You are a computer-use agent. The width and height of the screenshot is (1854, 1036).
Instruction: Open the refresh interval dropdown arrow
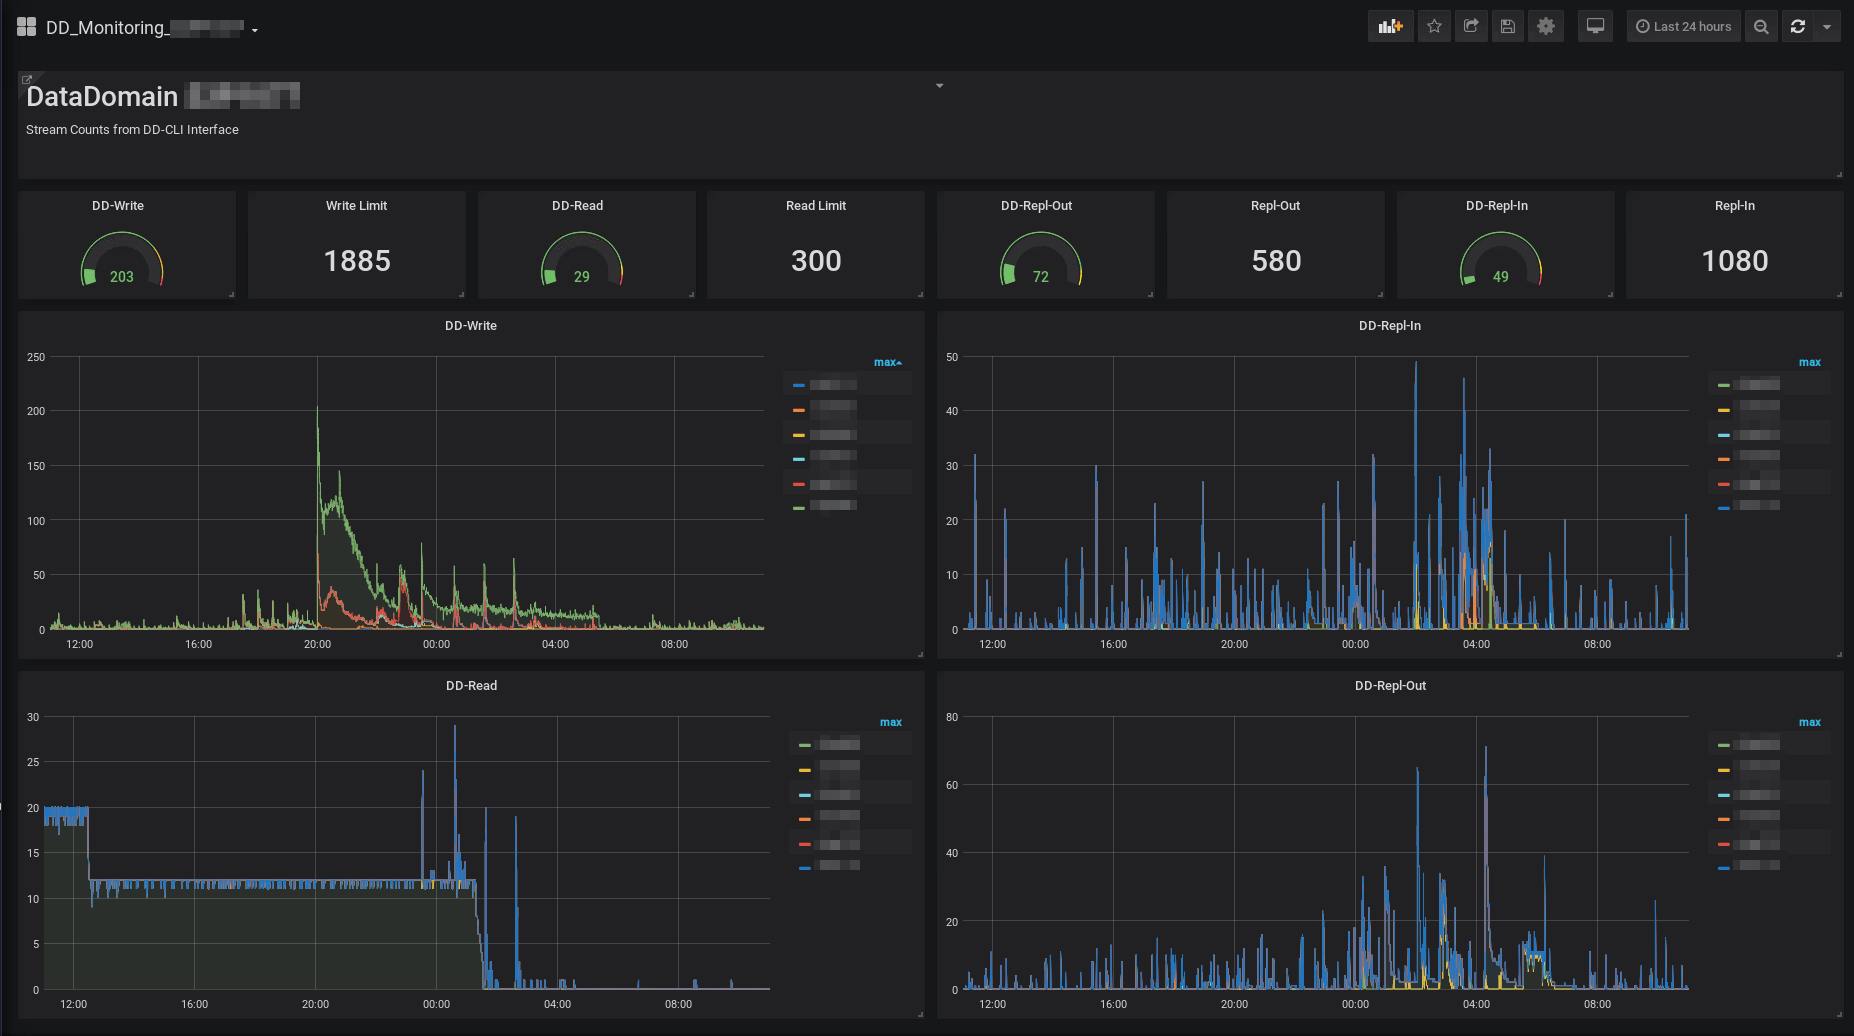pos(1827,27)
